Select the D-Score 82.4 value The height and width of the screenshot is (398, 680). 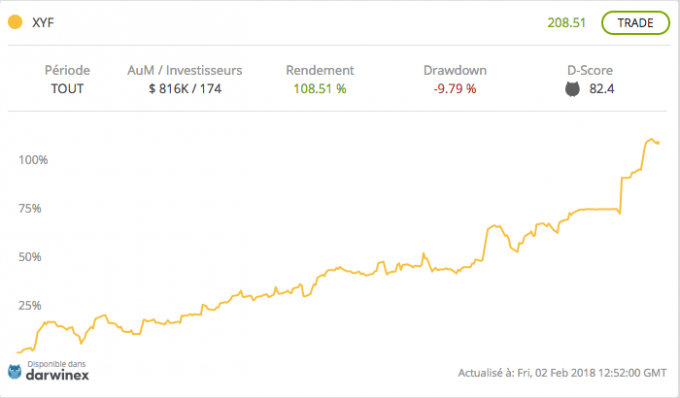(x=602, y=88)
